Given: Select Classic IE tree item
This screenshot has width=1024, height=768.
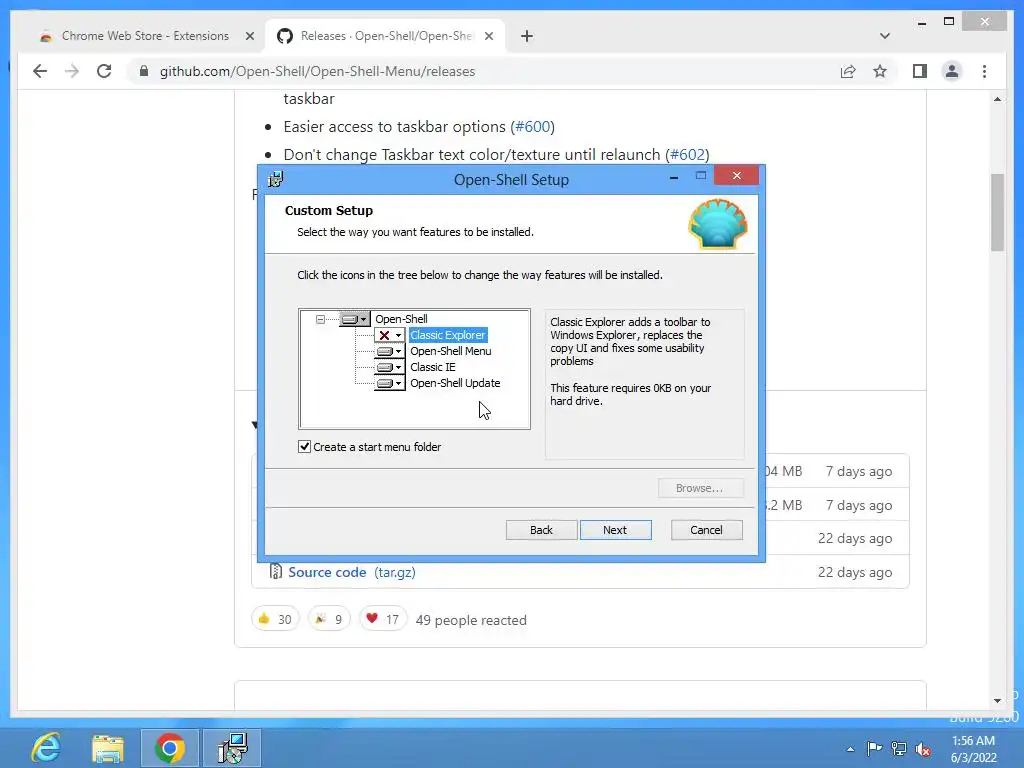Looking at the screenshot, I should click(x=433, y=367).
